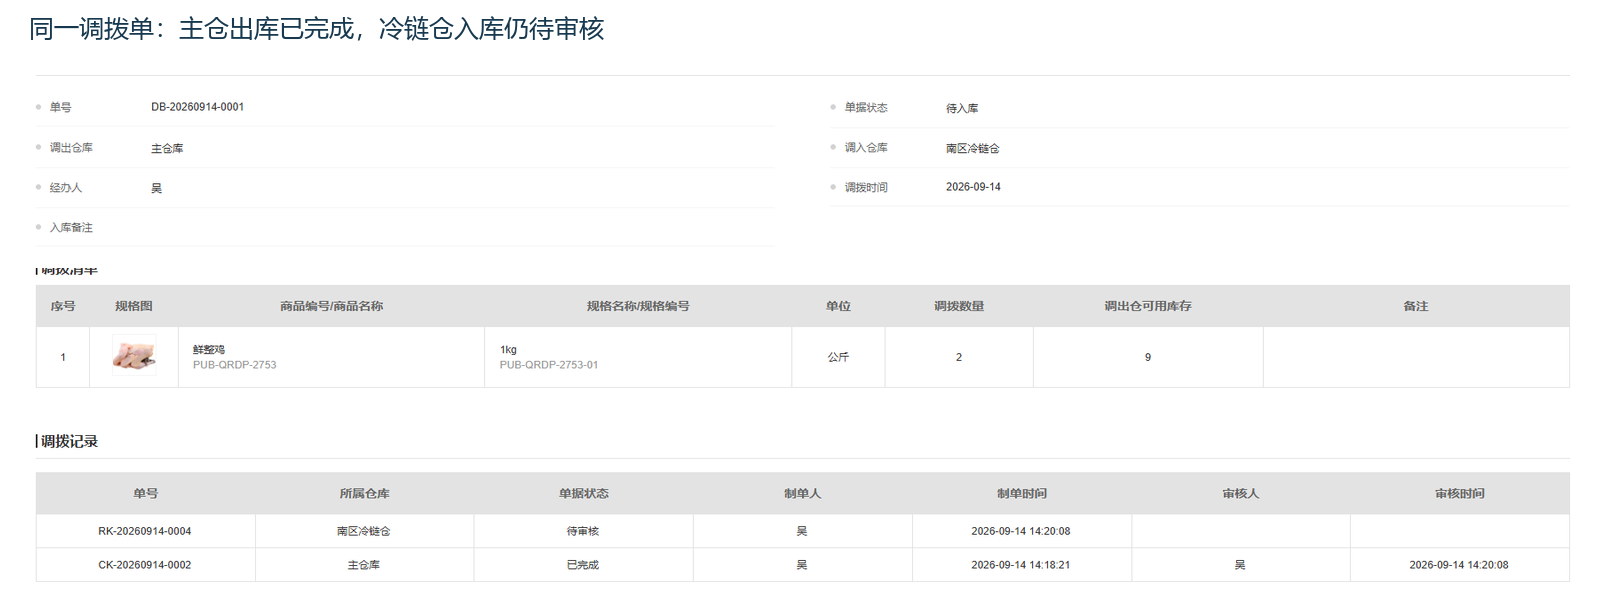Image resolution: width=1600 pixels, height=605 pixels.
Task: Click the 序号 column header
Action: [x=63, y=306]
